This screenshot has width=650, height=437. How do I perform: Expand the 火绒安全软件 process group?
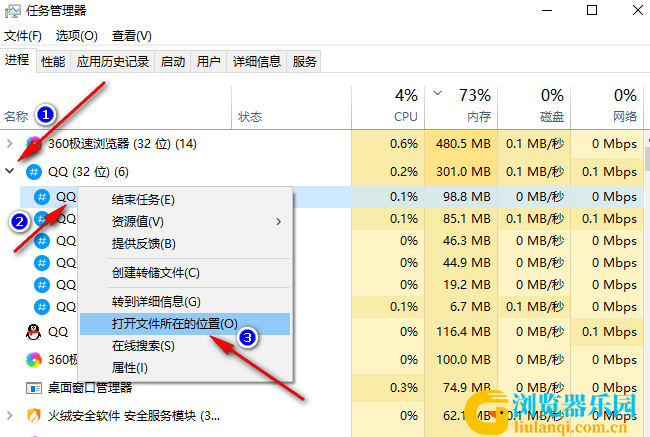click(x=10, y=415)
